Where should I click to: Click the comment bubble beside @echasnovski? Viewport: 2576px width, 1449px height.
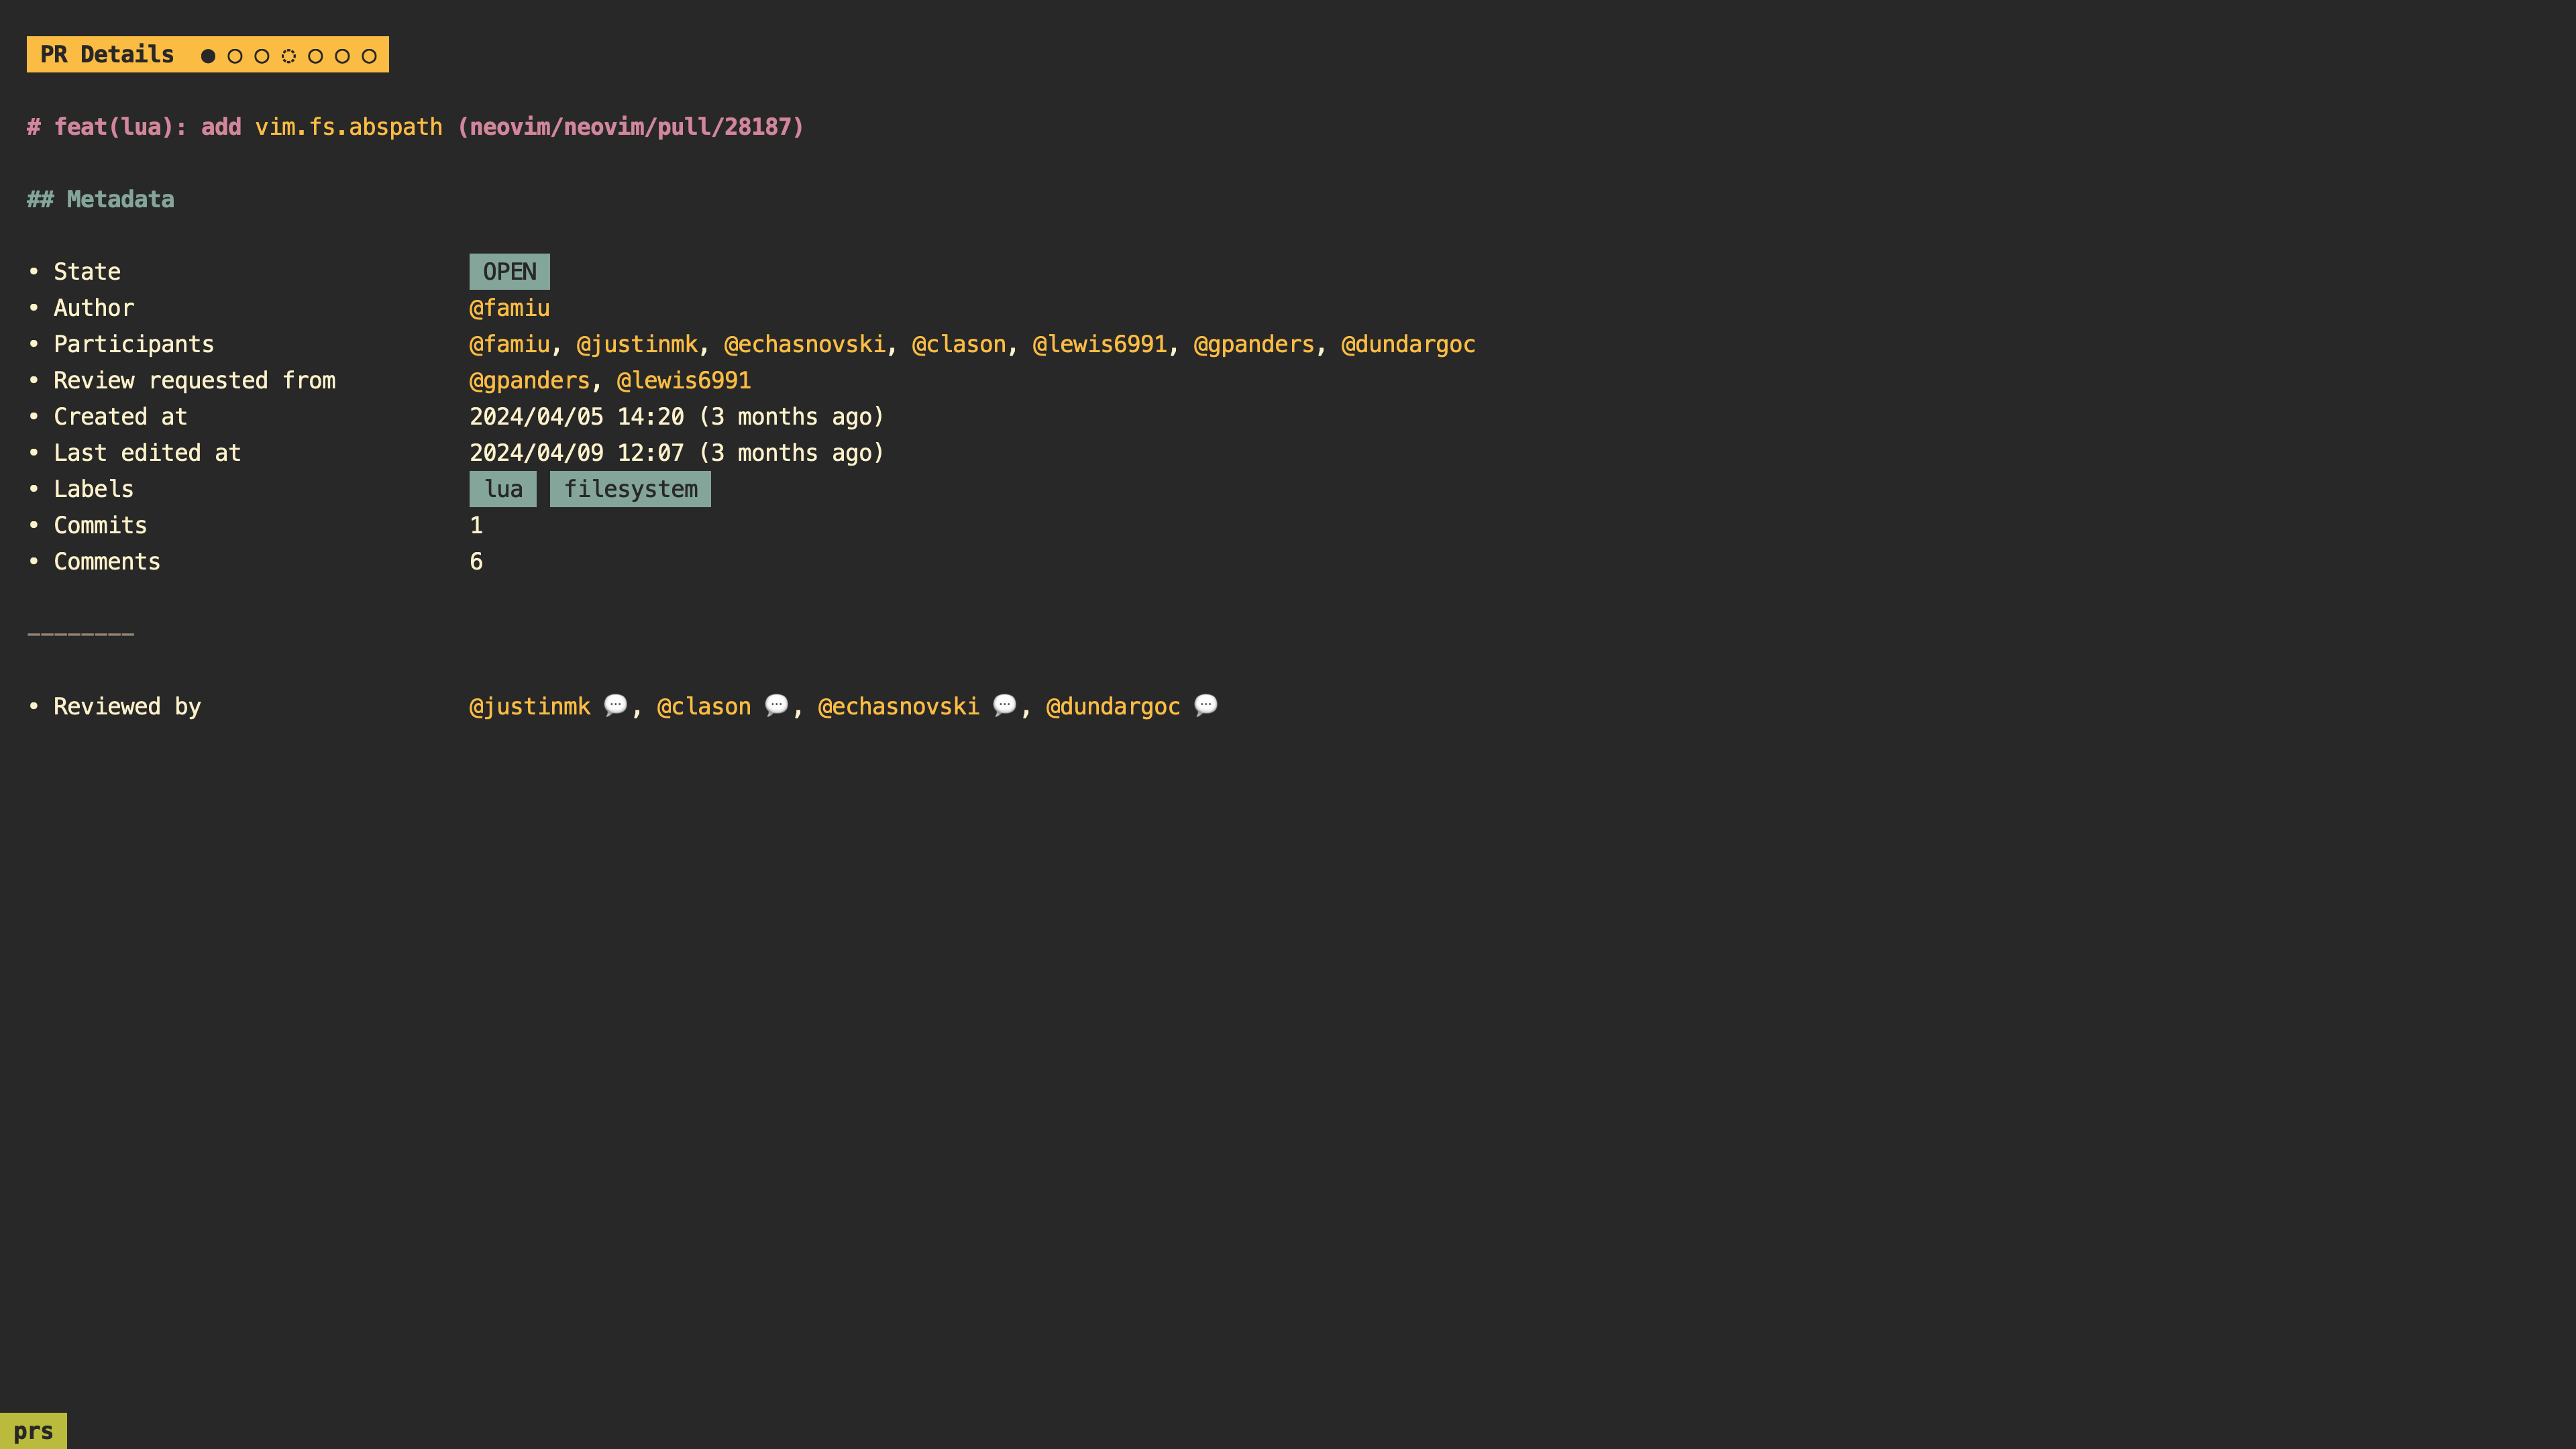(1005, 706)
